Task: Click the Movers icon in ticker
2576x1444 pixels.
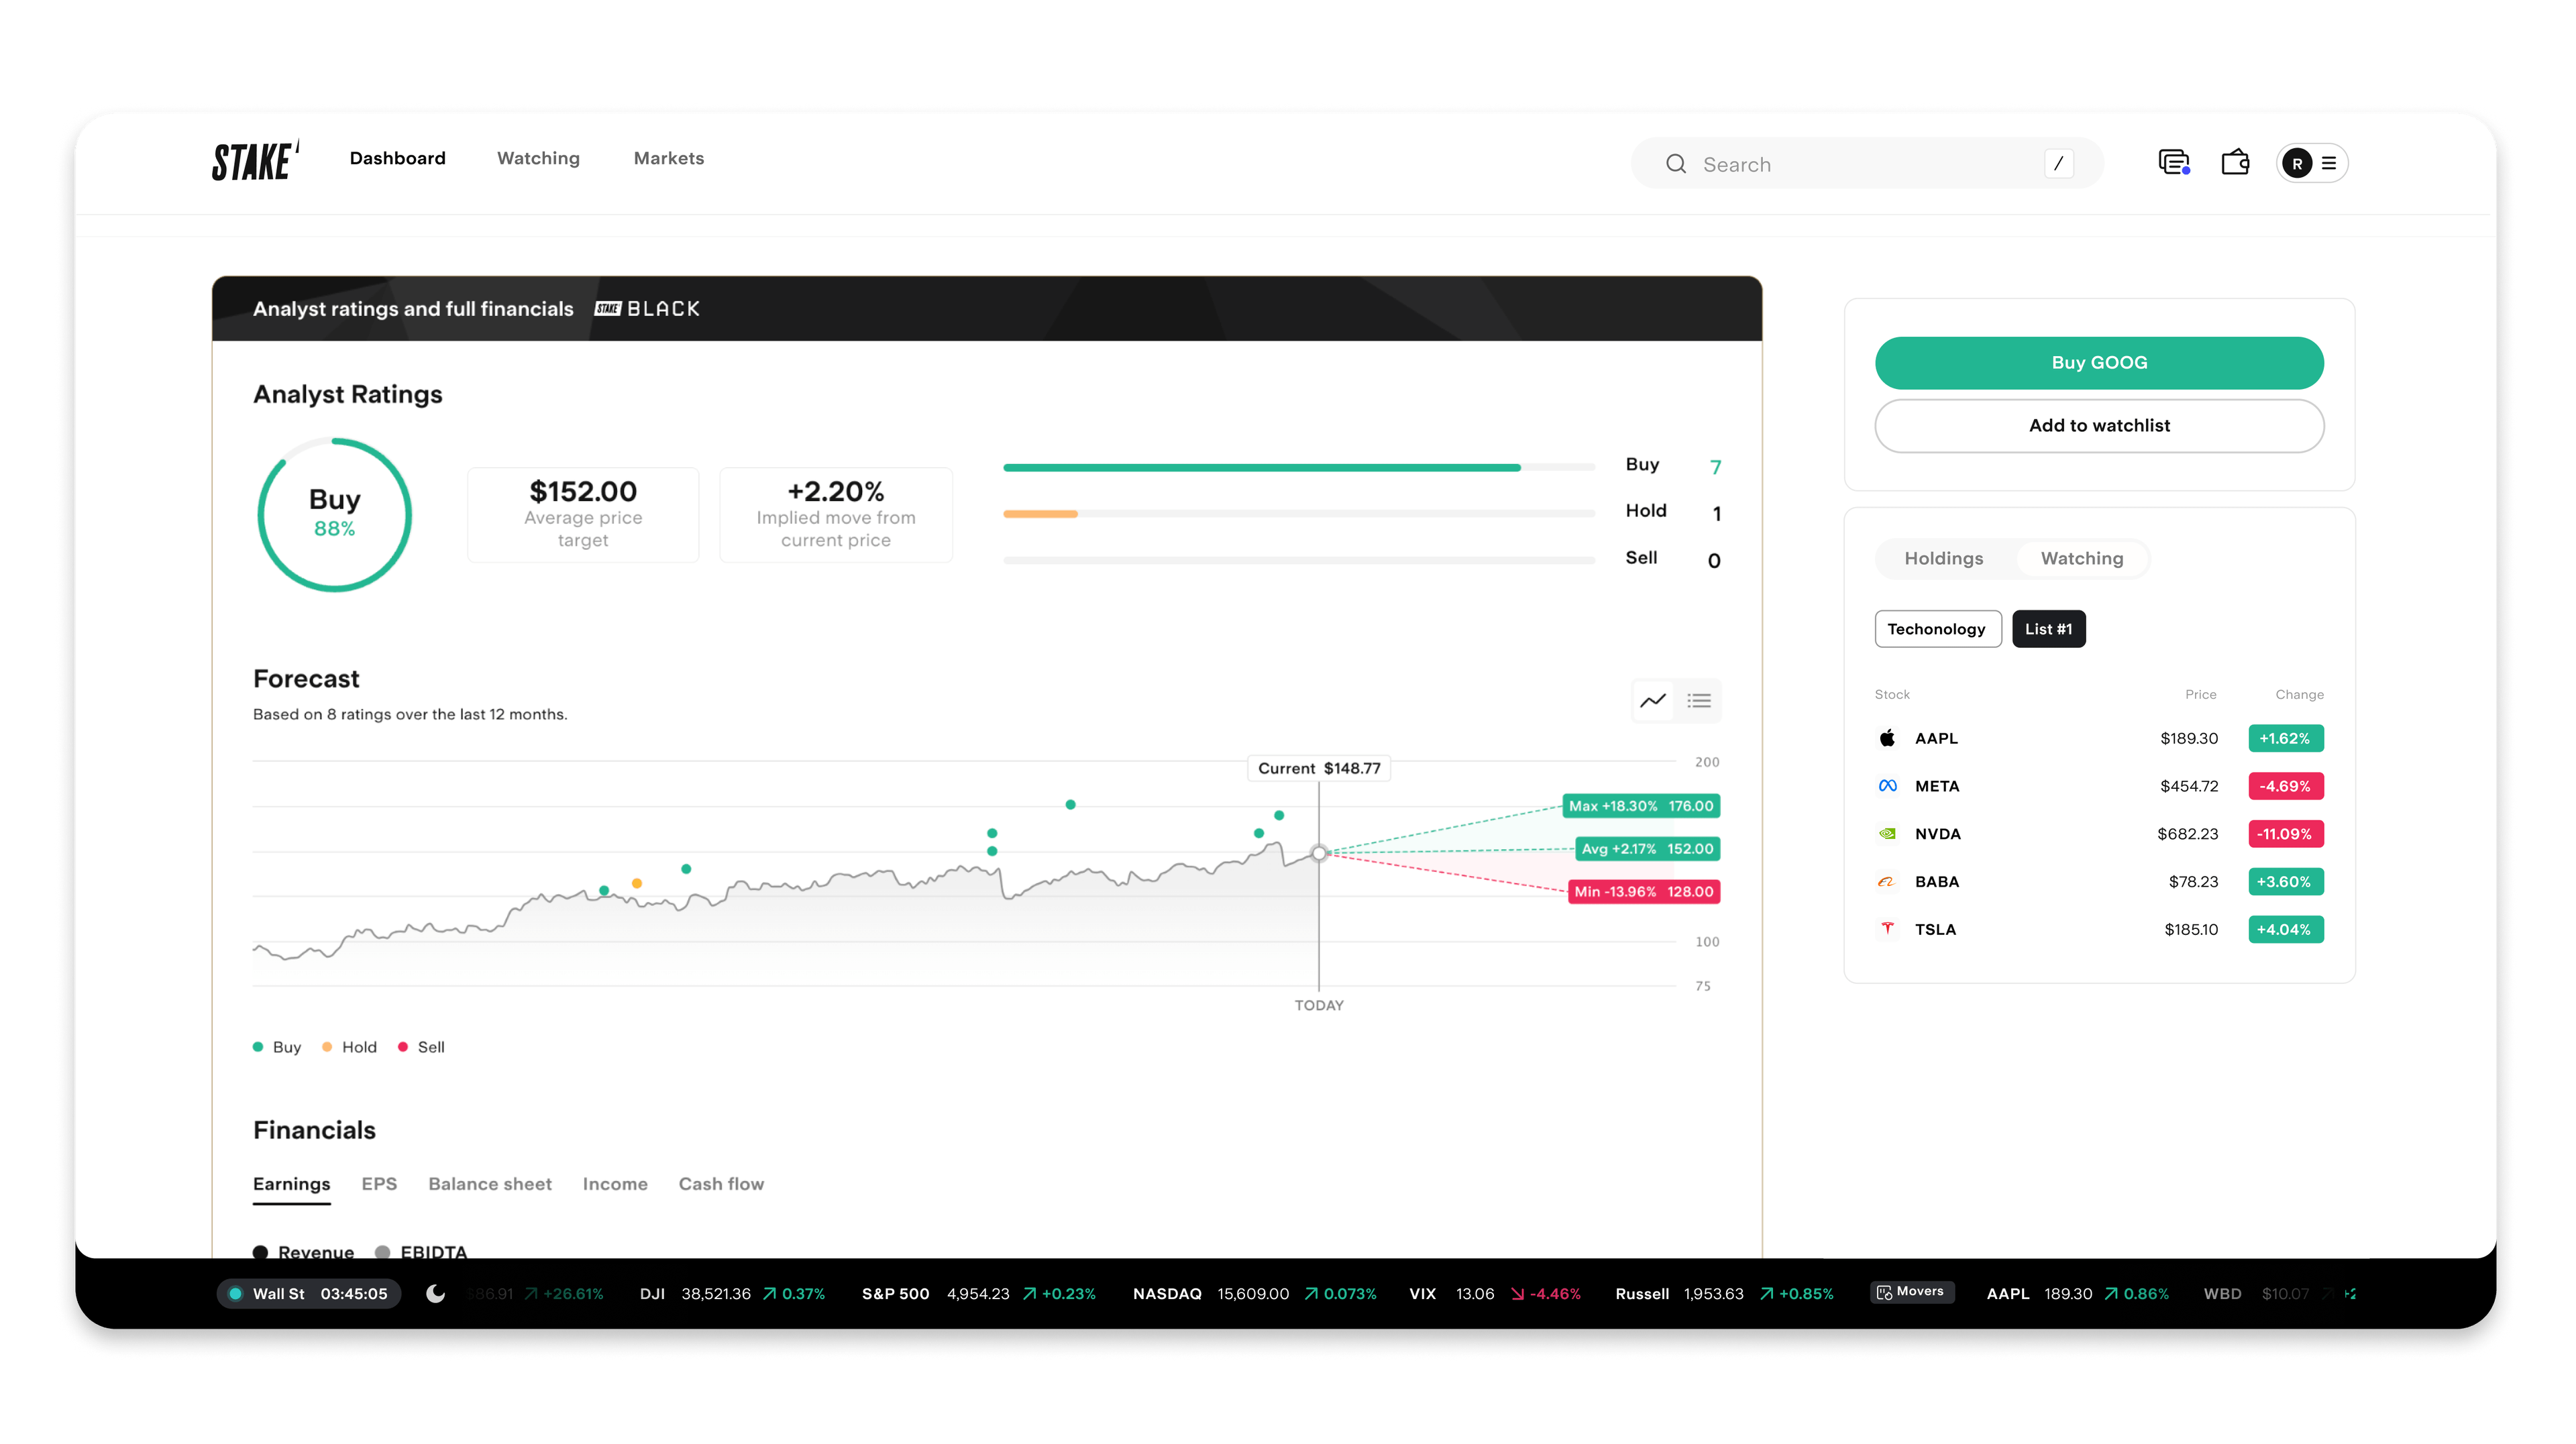Action: (x=1885, y=1292)
